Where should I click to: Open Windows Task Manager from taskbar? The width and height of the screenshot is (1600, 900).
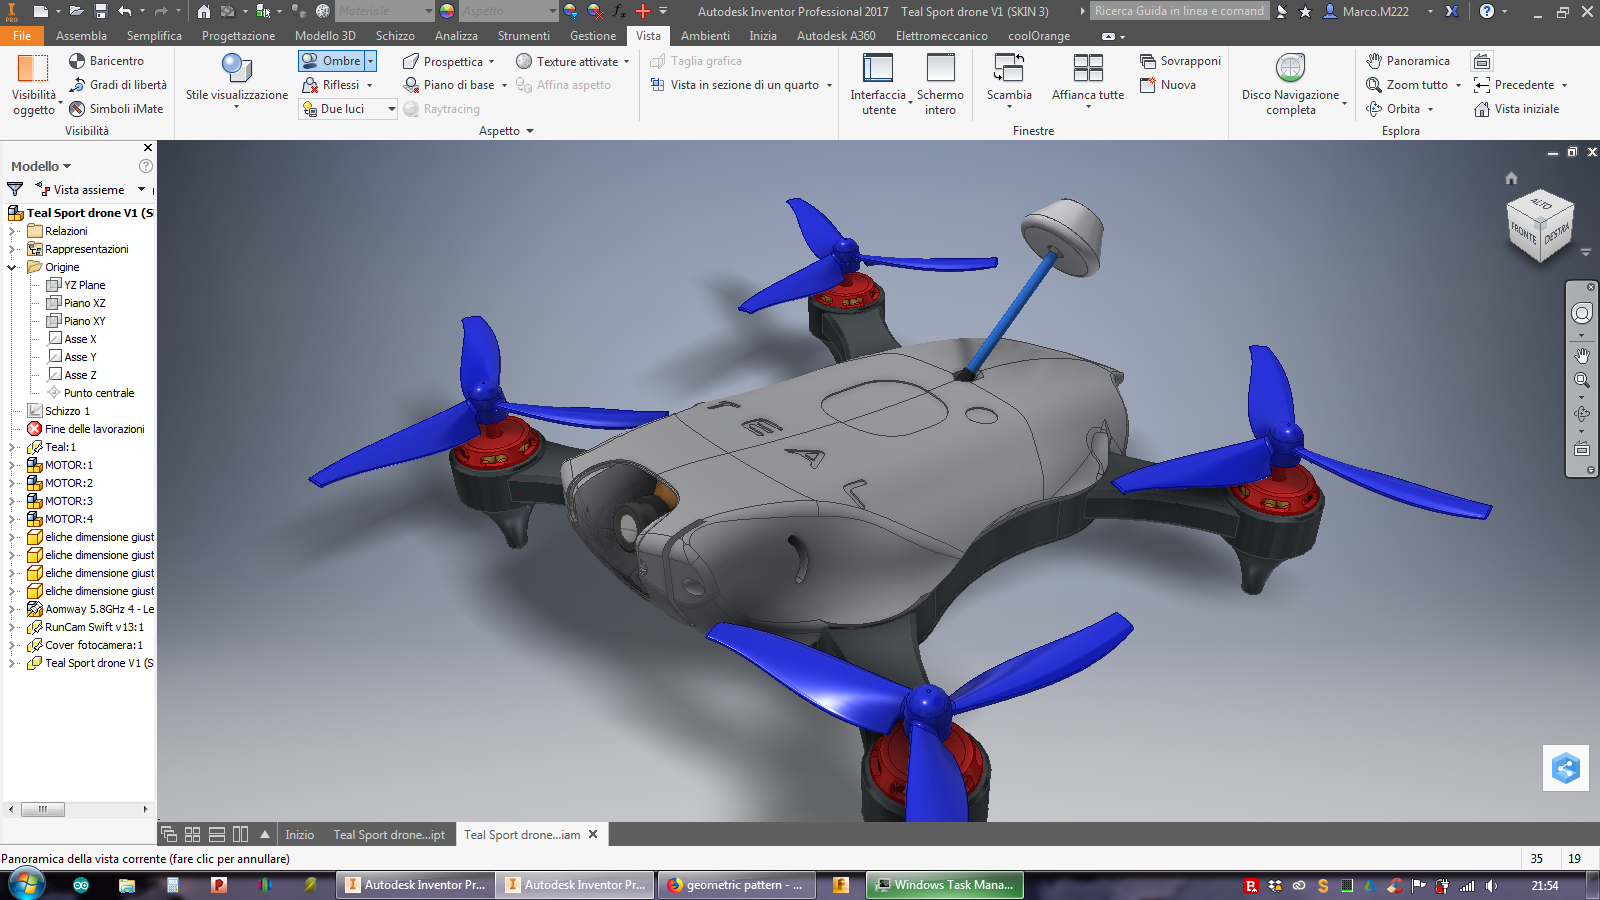coord(945,885)
